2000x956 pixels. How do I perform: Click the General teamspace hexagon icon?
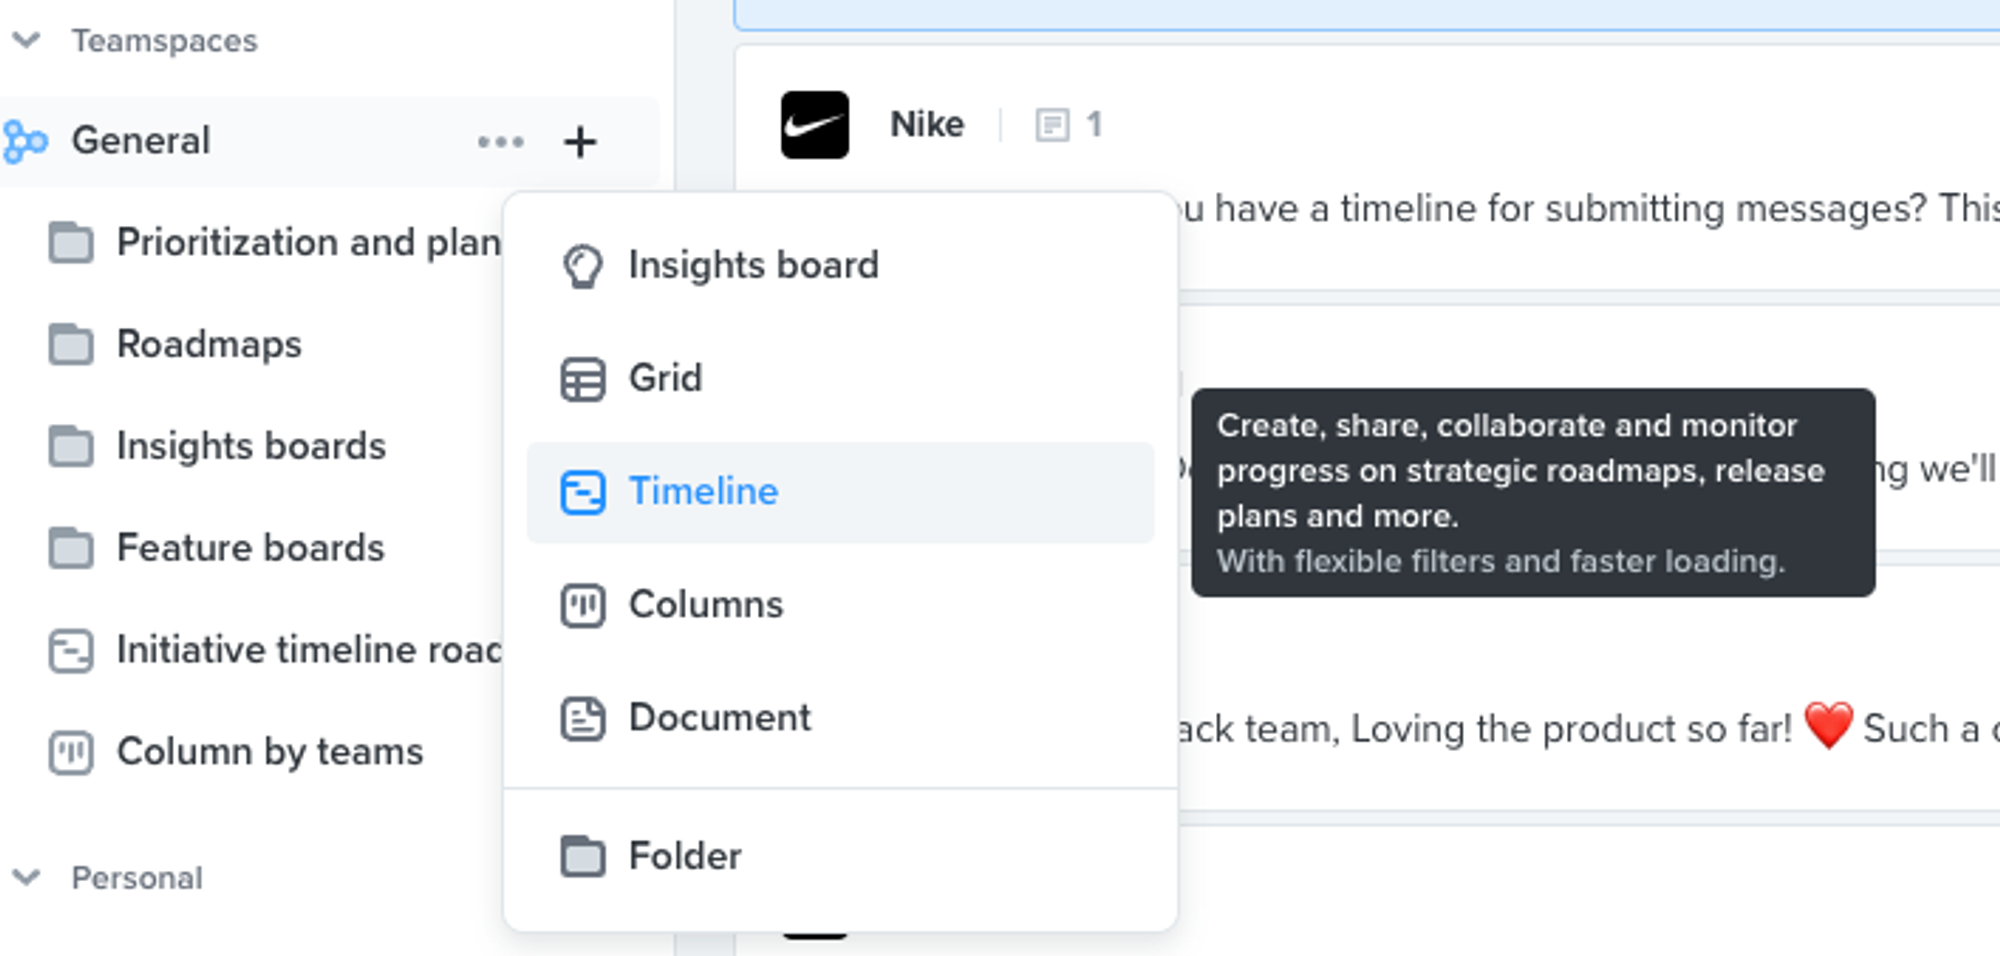click(x=27, y=141)
